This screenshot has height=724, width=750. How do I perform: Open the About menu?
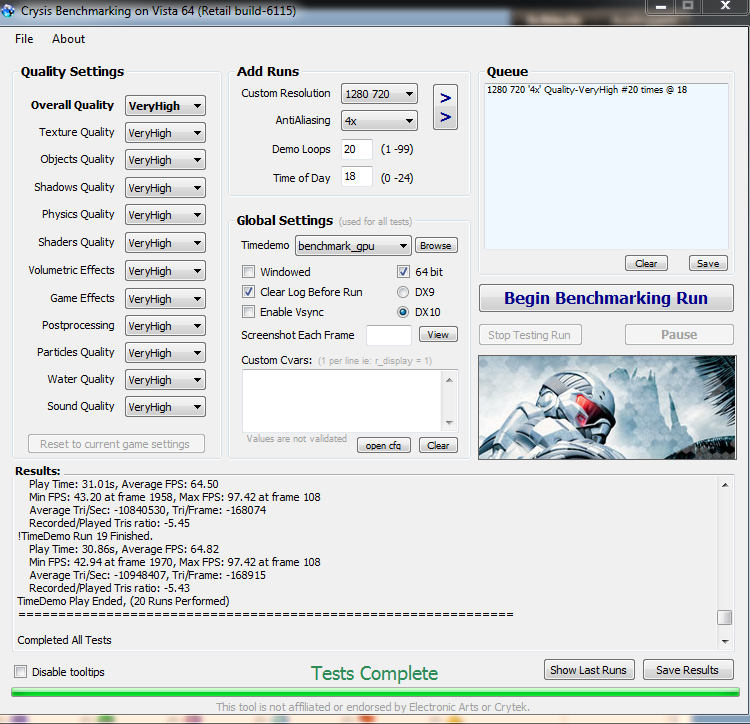68,39
